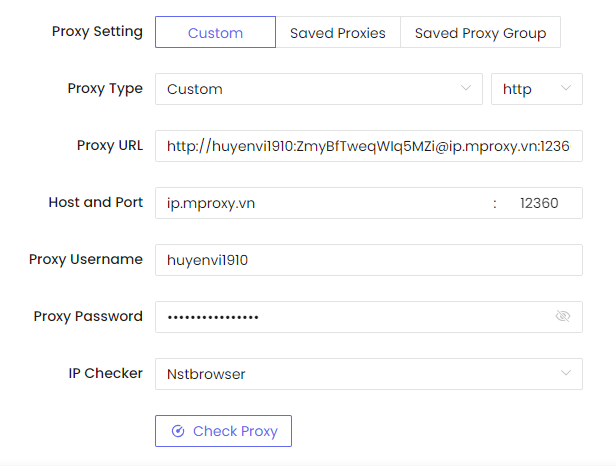Open the http protocol dropdown
The image size is (616, 466).
(x=537, y=89)
